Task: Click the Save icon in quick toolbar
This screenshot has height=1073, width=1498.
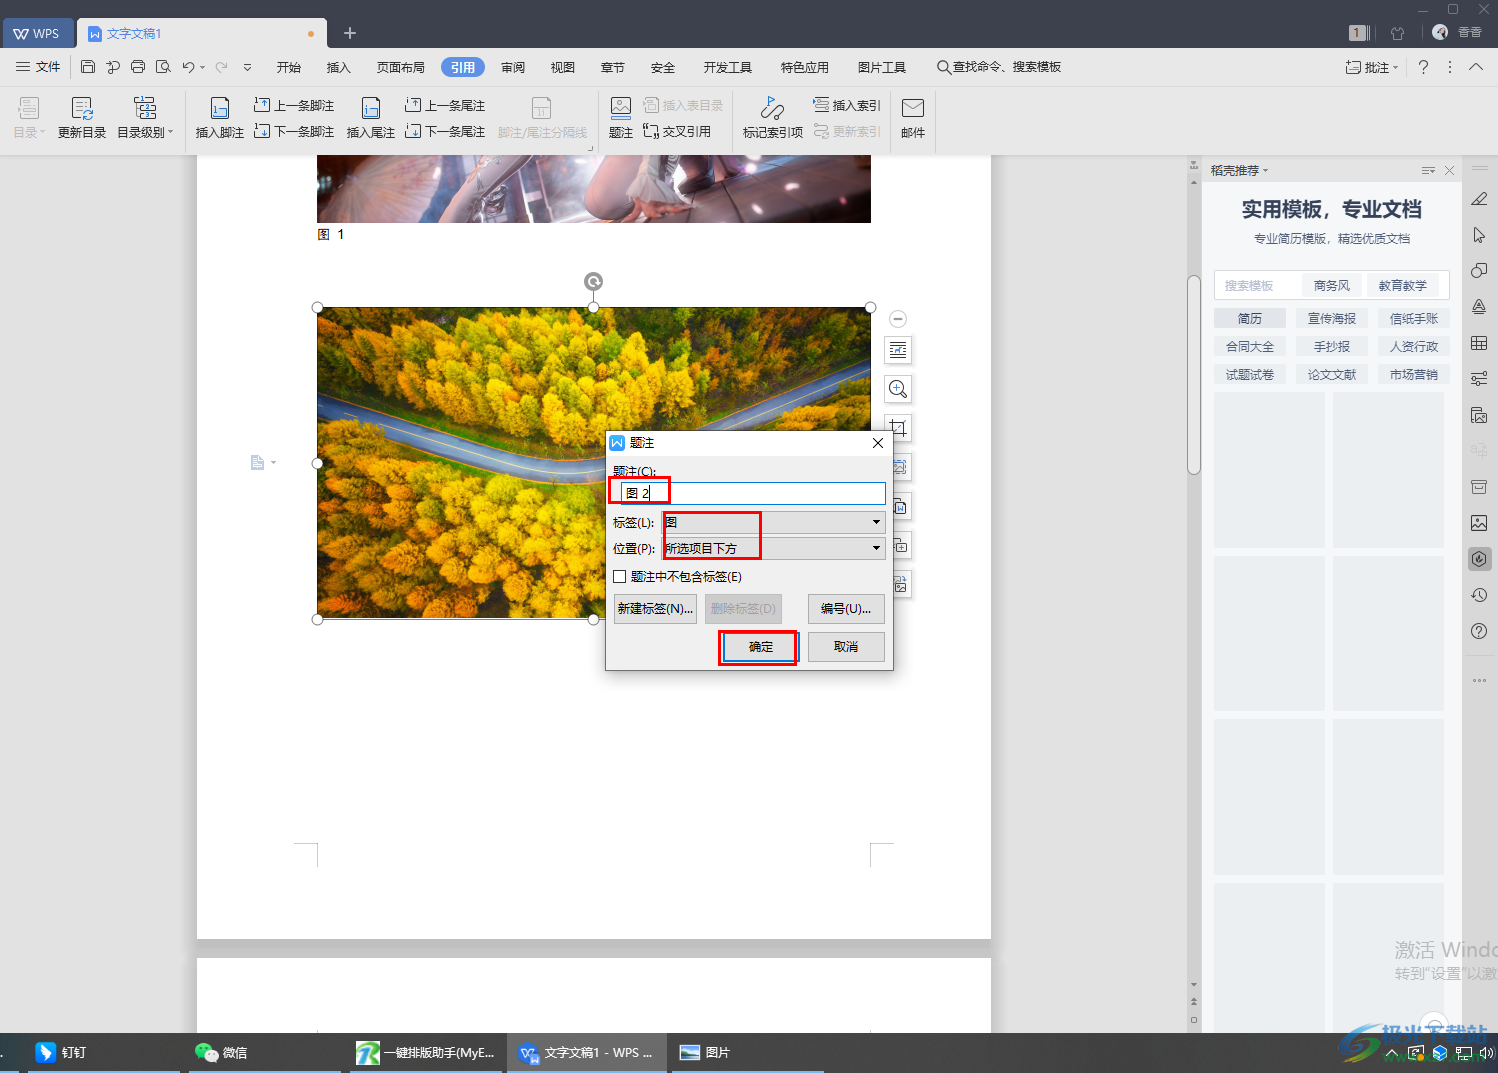Action: click(x=88, y=67)
